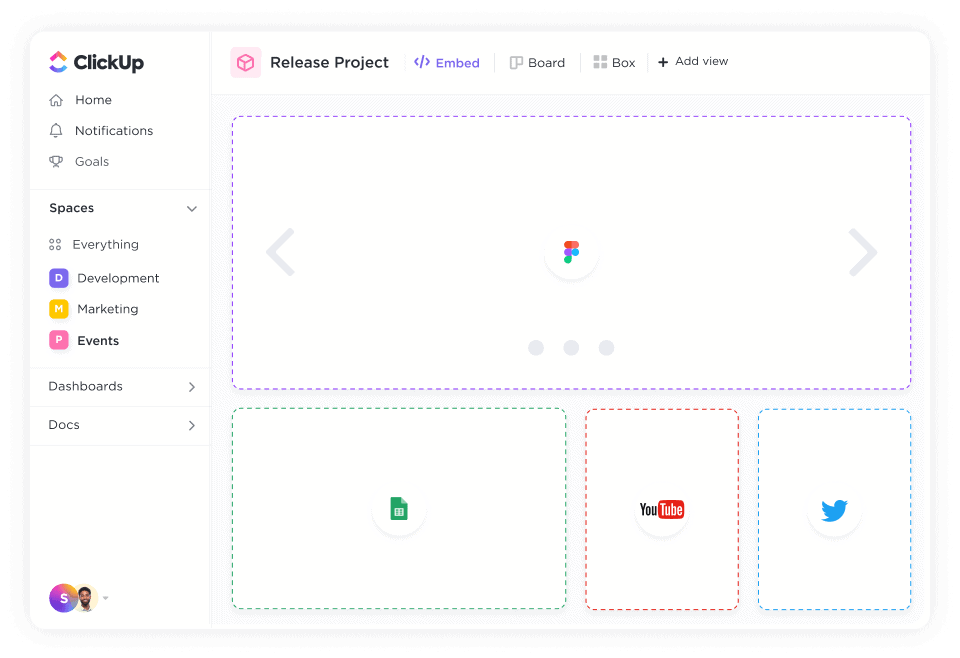
Task: Expand the Dashboards chevron
Action: click(192, 387)
